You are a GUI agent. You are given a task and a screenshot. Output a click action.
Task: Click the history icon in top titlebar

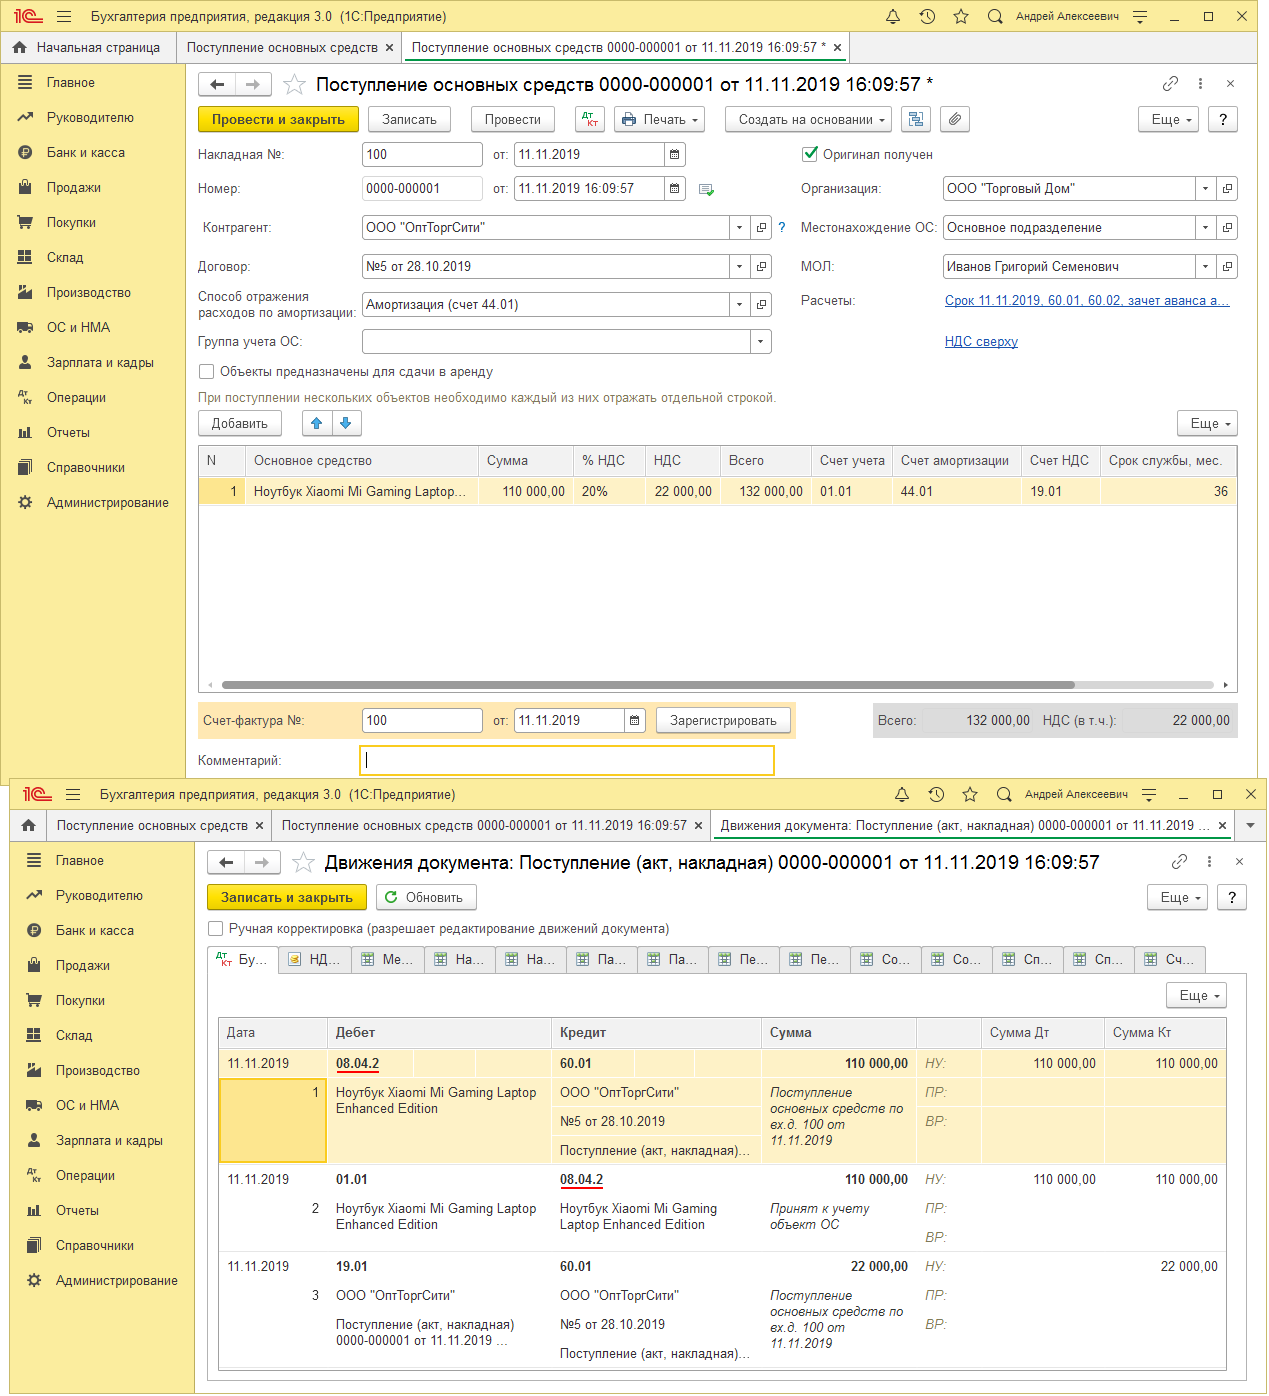tap(927, 17)
